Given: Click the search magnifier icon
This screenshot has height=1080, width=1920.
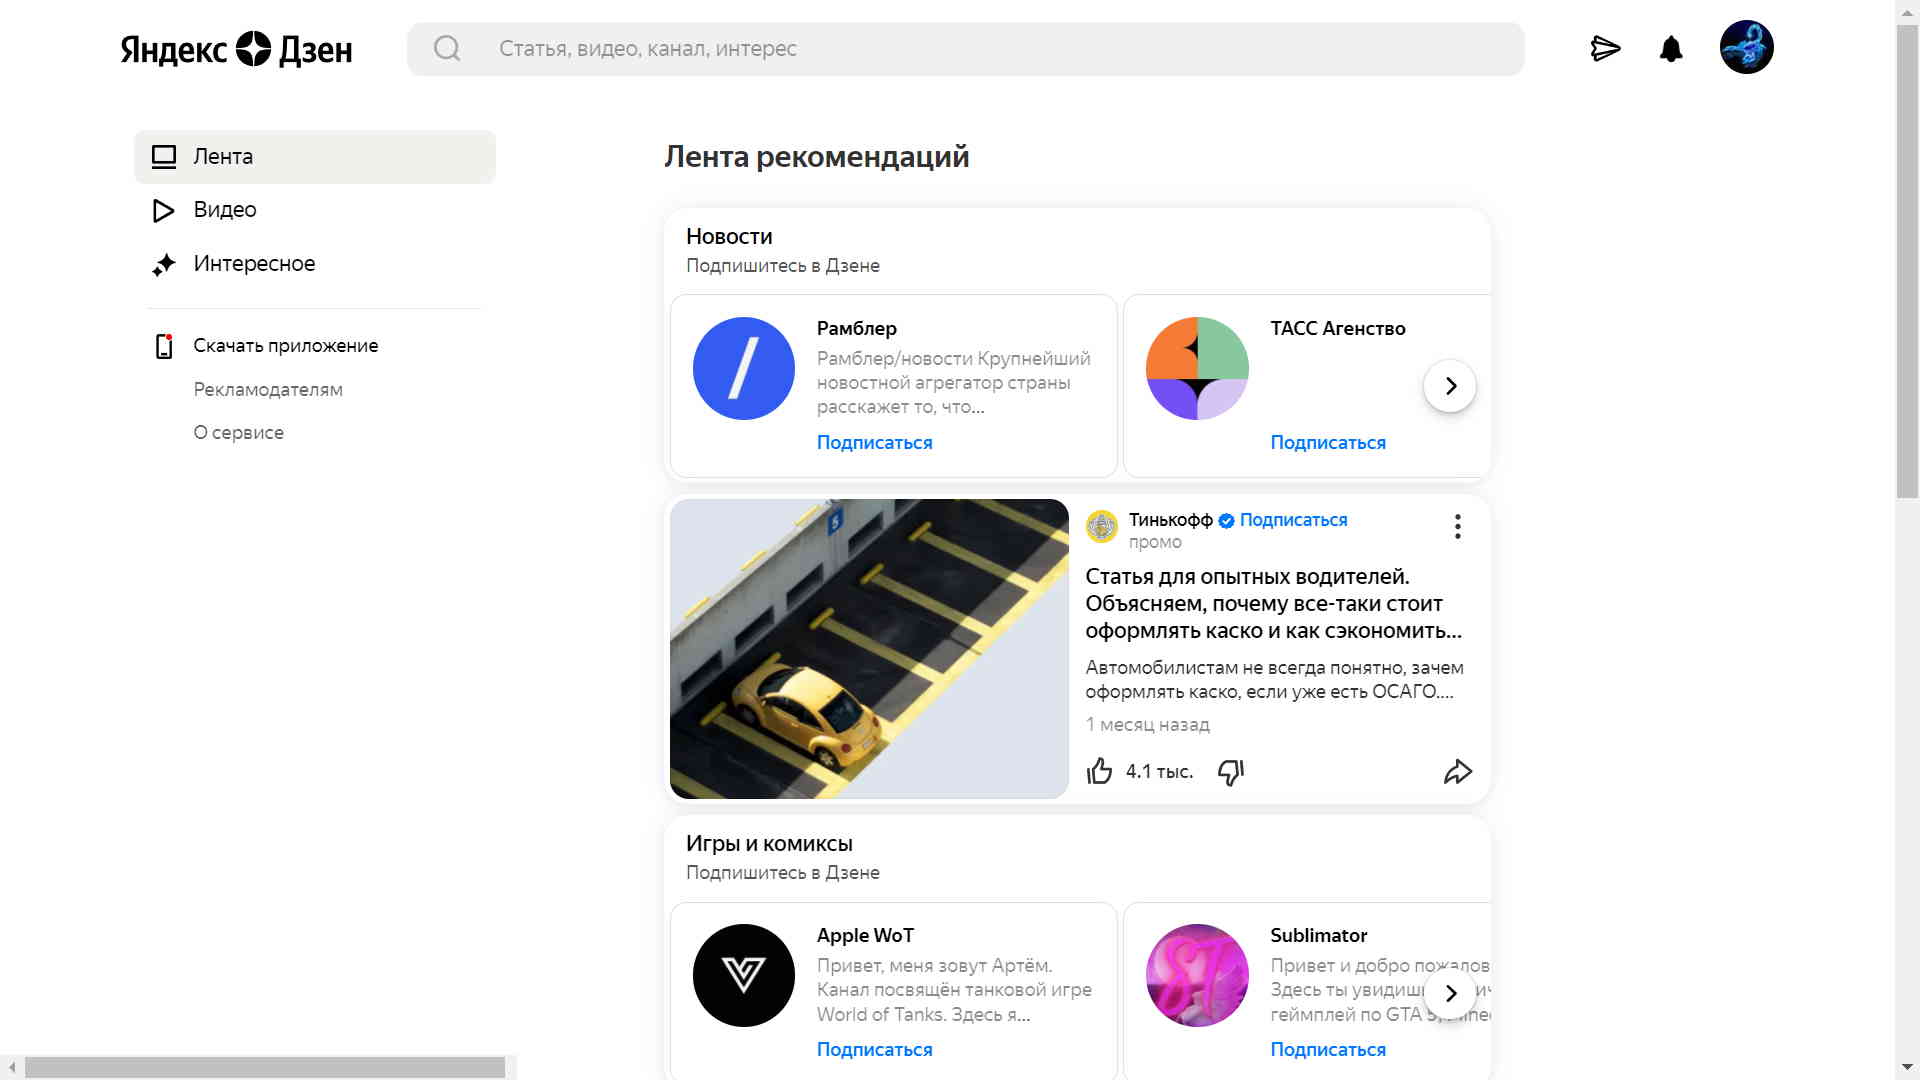Looking at the screenshot, I should [x=447, y=48].
